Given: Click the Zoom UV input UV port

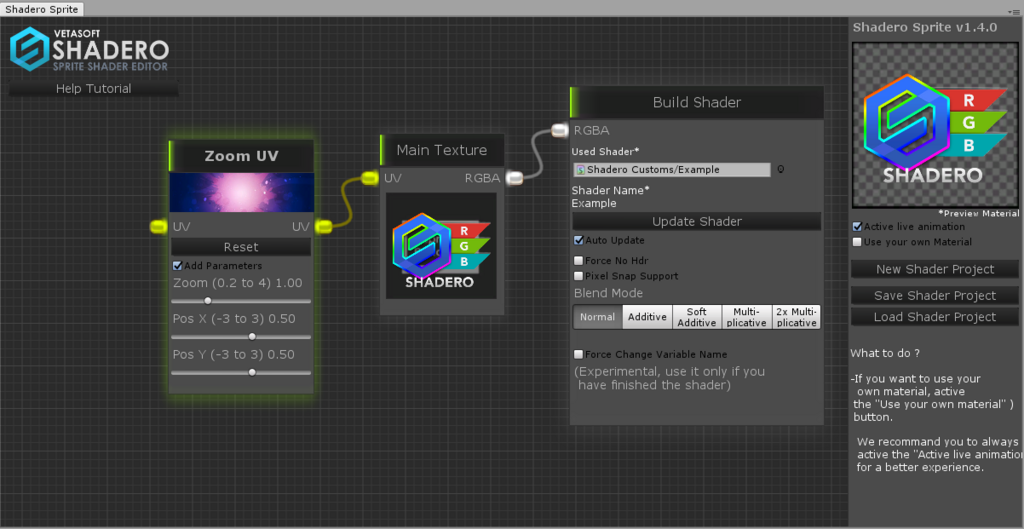Looking at the screenshot, I should click(158, 227).
